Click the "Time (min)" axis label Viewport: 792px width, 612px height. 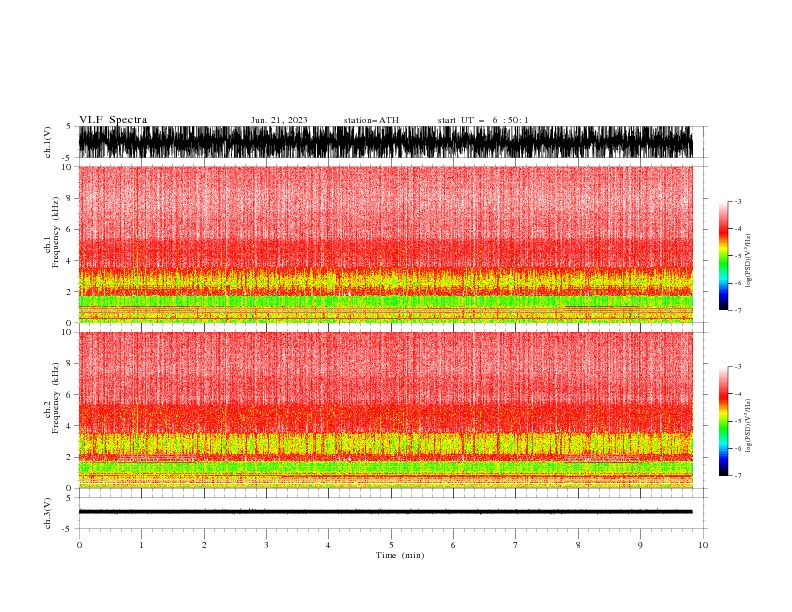[x=400, y=555]
